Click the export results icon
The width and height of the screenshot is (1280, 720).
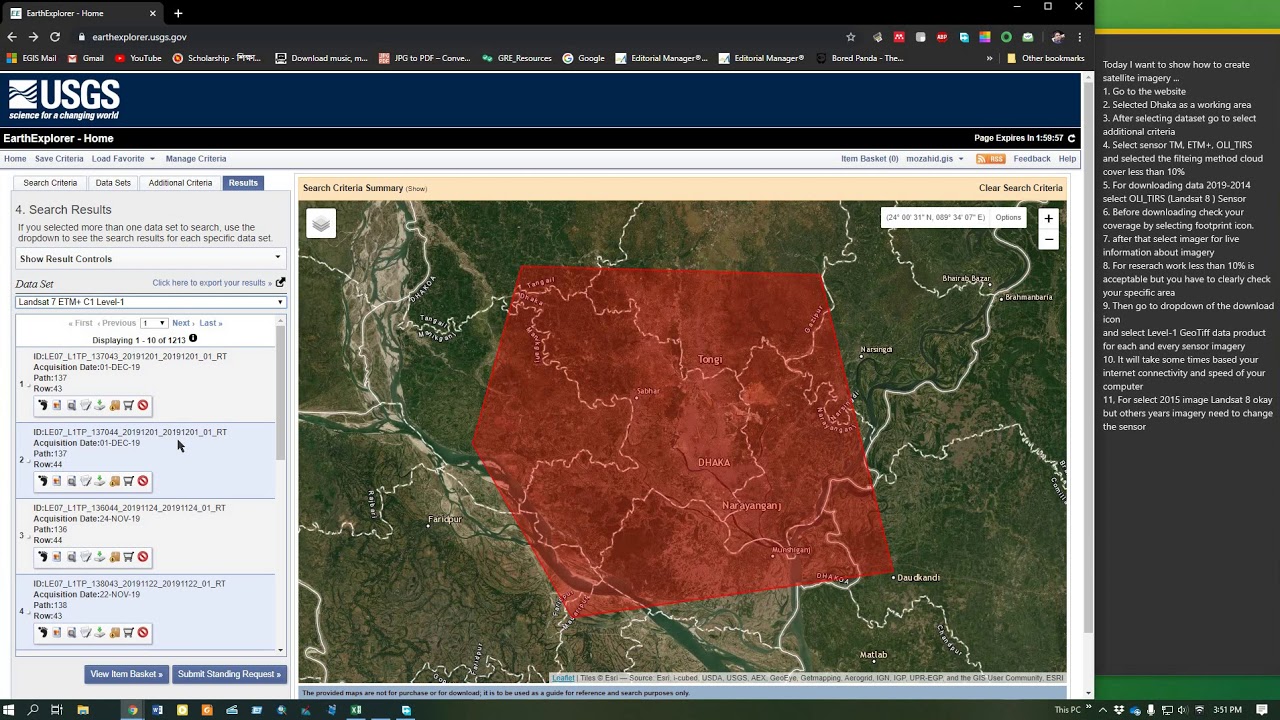[x=280, y=283]
